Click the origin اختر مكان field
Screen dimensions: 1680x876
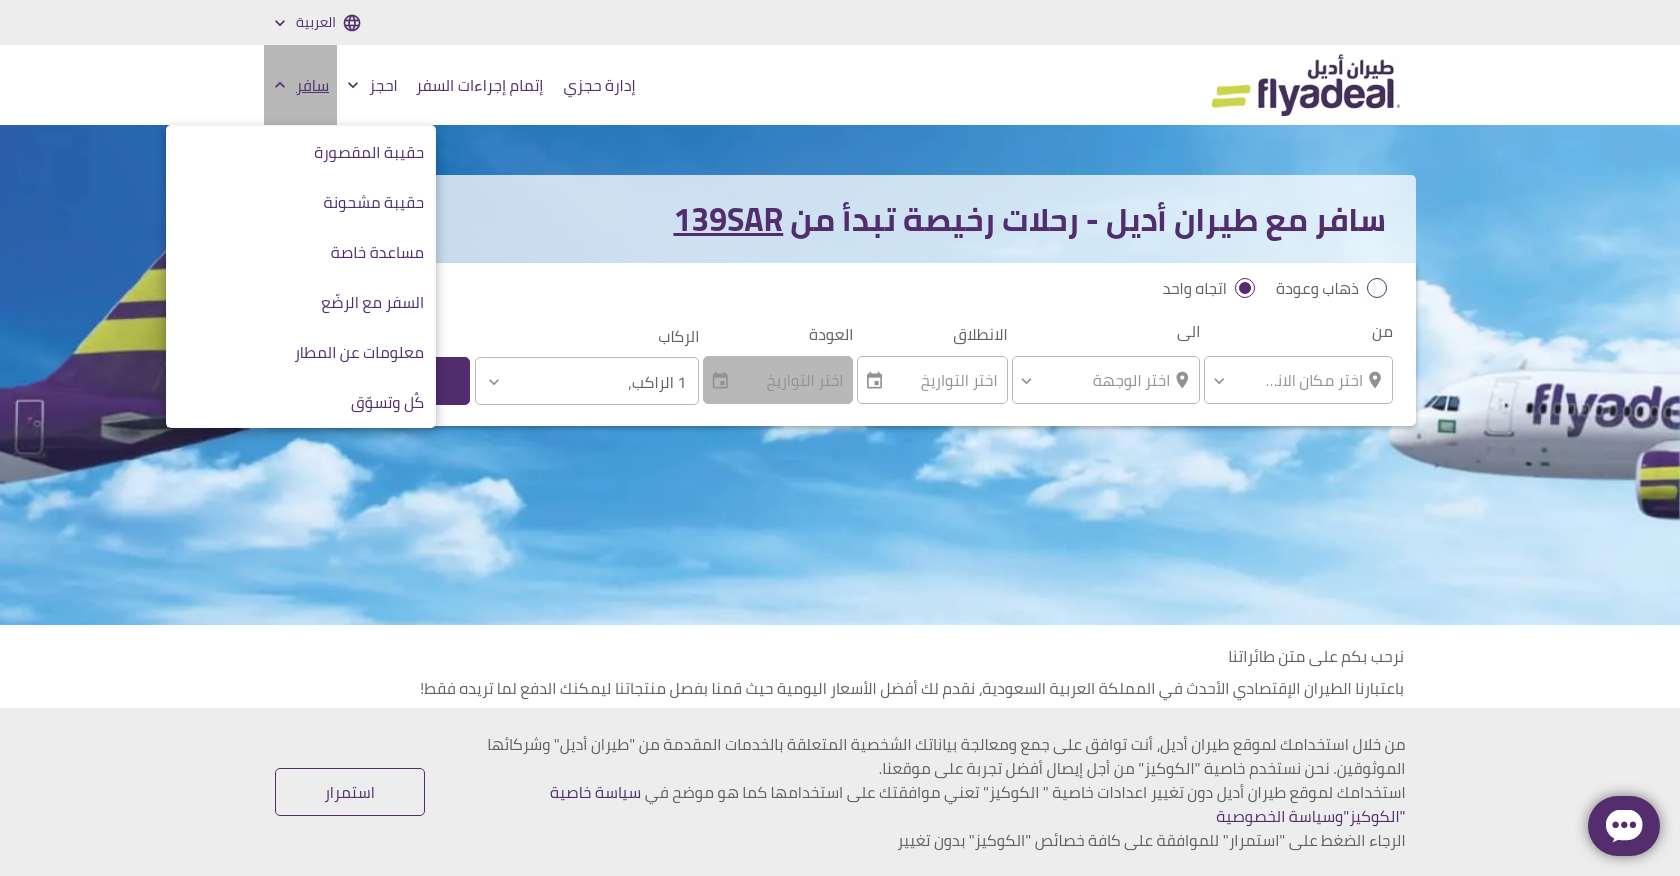(1298, 381)
